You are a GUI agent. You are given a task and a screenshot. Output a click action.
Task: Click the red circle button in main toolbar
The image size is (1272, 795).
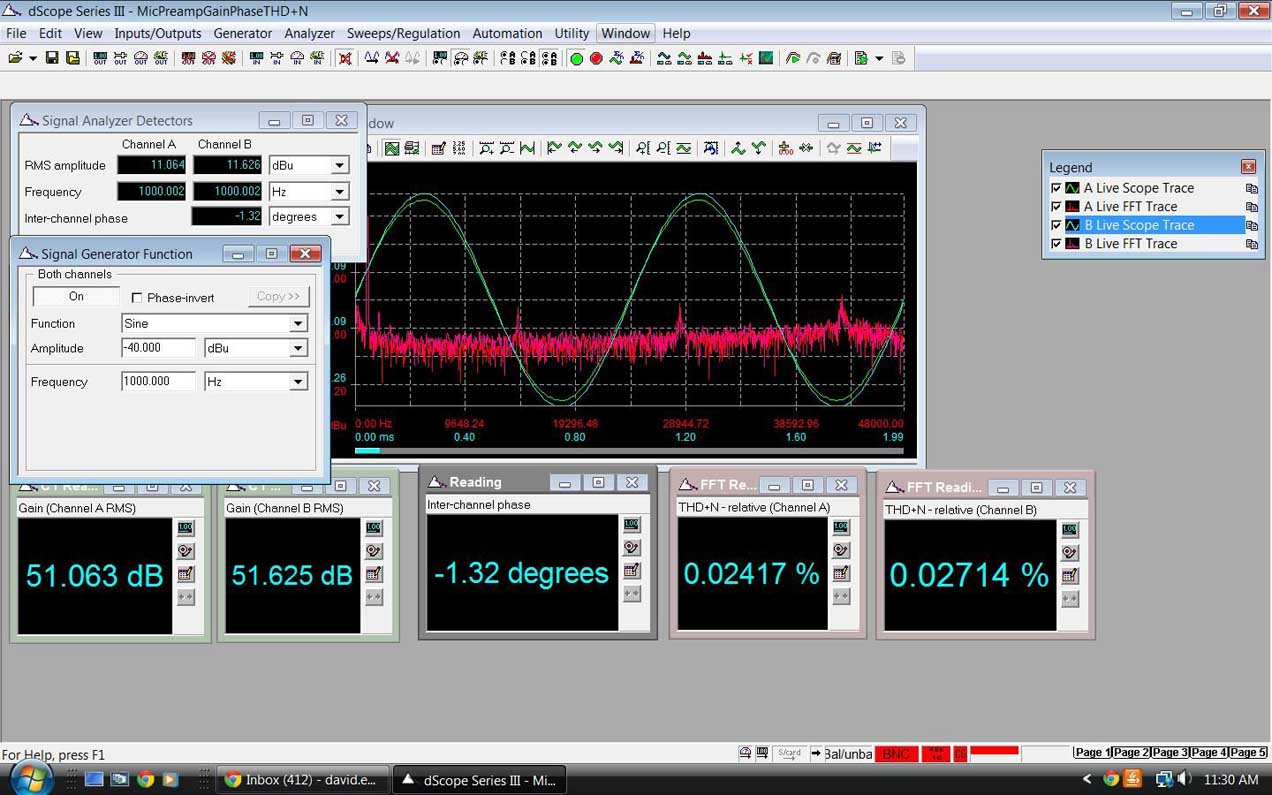pos(596,59)
